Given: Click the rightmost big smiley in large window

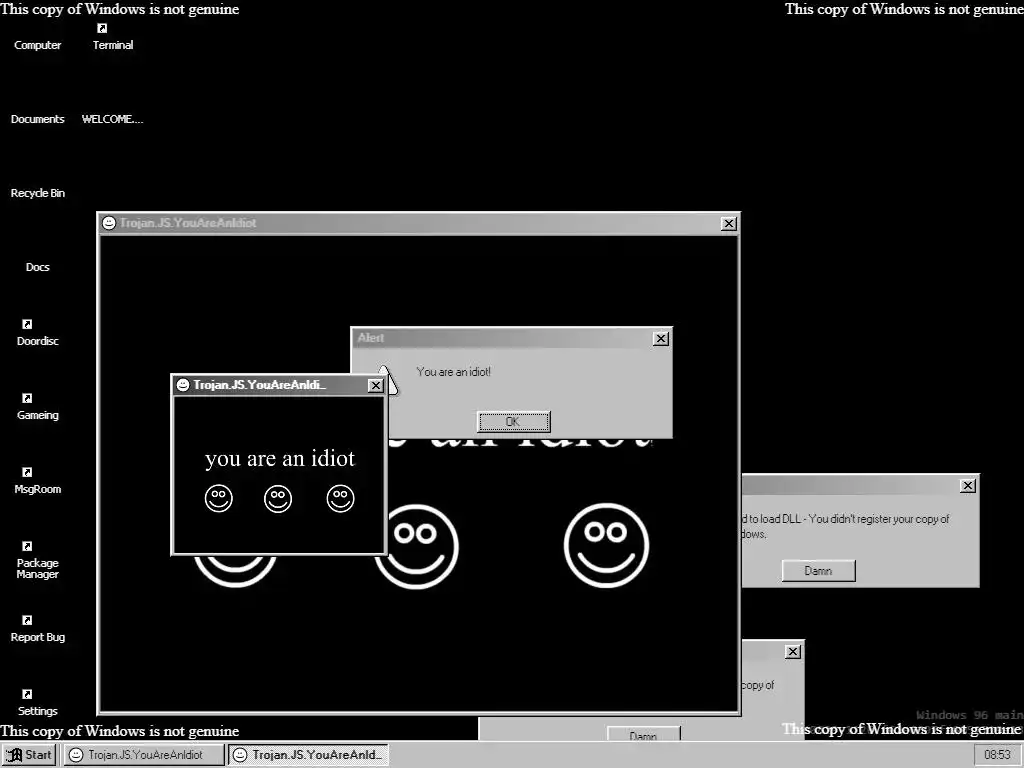Looking at the screenshot, I should (x=606, y=545).
